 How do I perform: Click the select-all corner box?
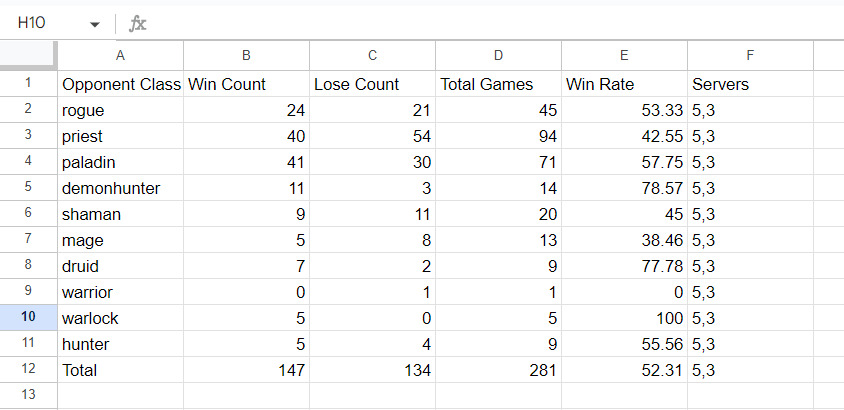28,56
